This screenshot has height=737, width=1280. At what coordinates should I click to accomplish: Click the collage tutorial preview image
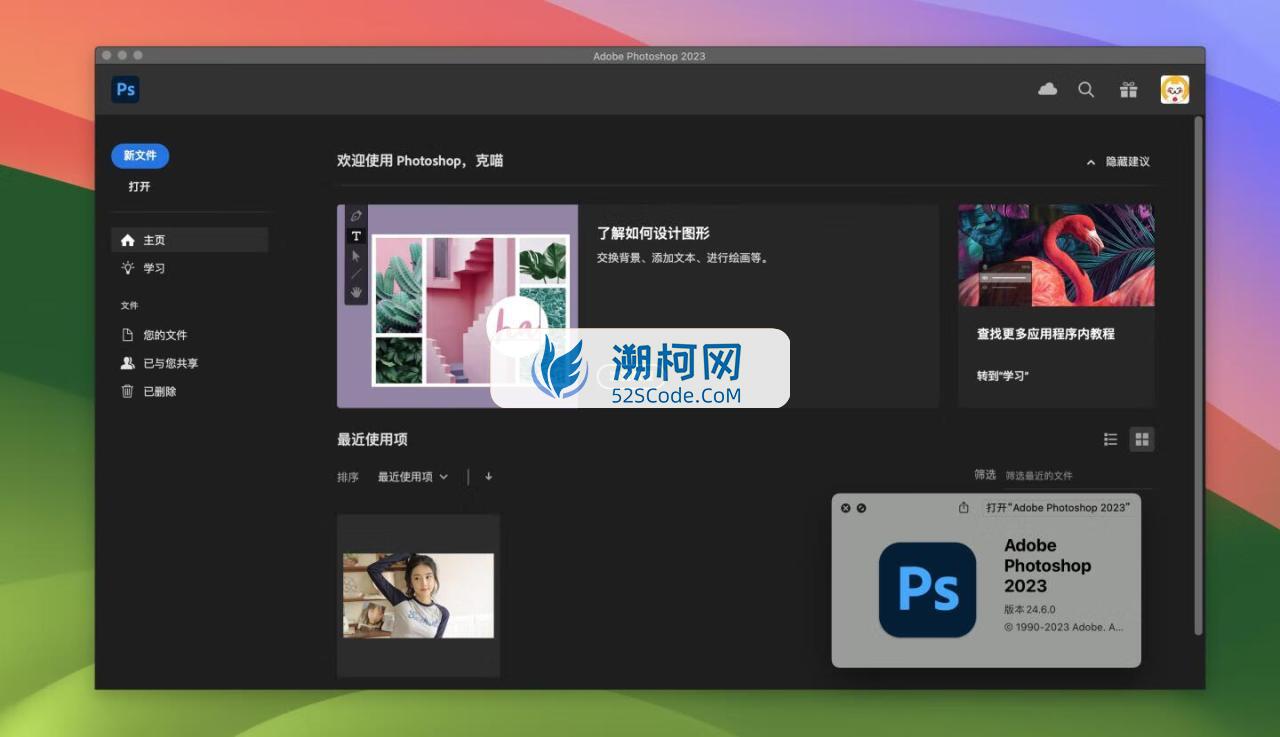coord(458,306)
